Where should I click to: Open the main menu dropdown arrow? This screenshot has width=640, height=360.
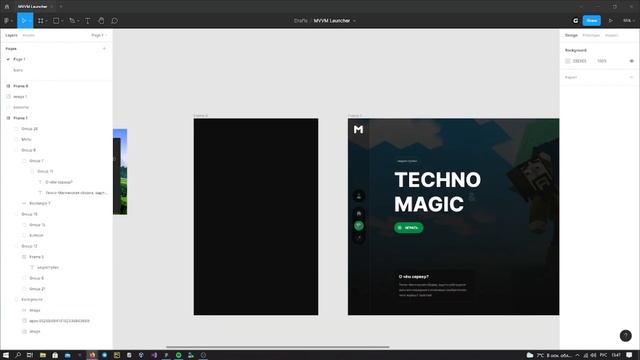click(x=12, y=21)
